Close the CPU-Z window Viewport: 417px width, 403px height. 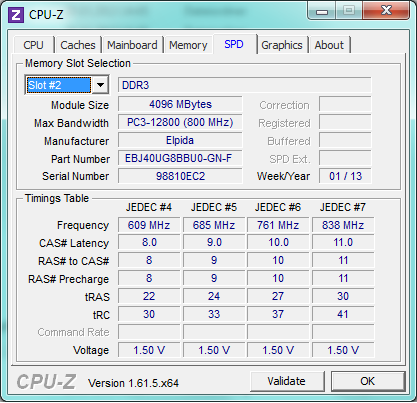(386, 10)
